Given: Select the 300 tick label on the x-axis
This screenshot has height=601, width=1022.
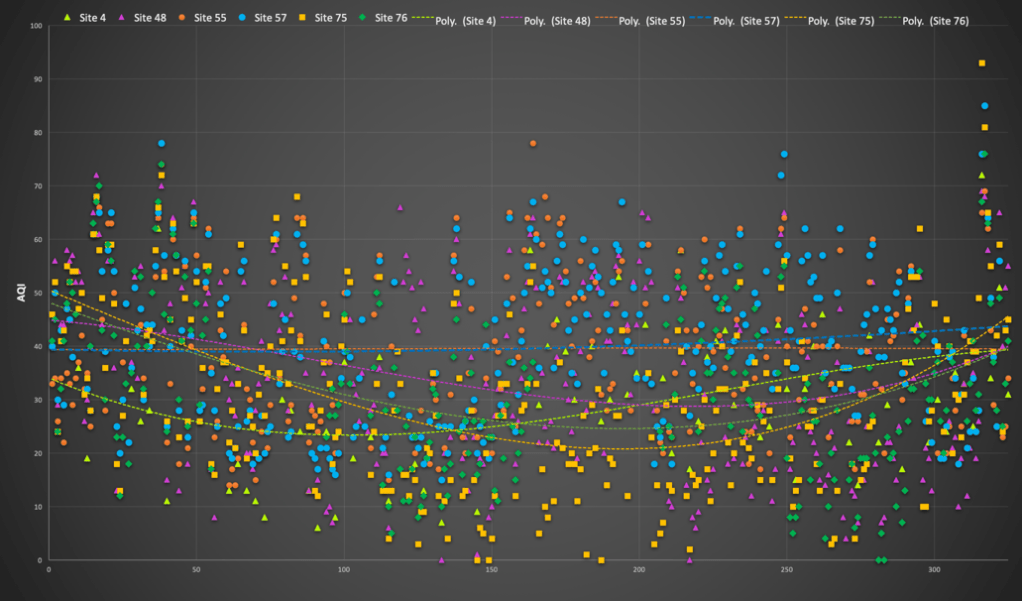Looking at the screenshot, I should (x=933, y=572).
